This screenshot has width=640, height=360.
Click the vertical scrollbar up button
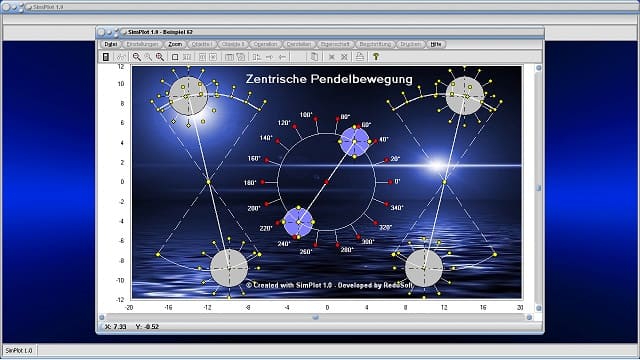coord(538,68)
